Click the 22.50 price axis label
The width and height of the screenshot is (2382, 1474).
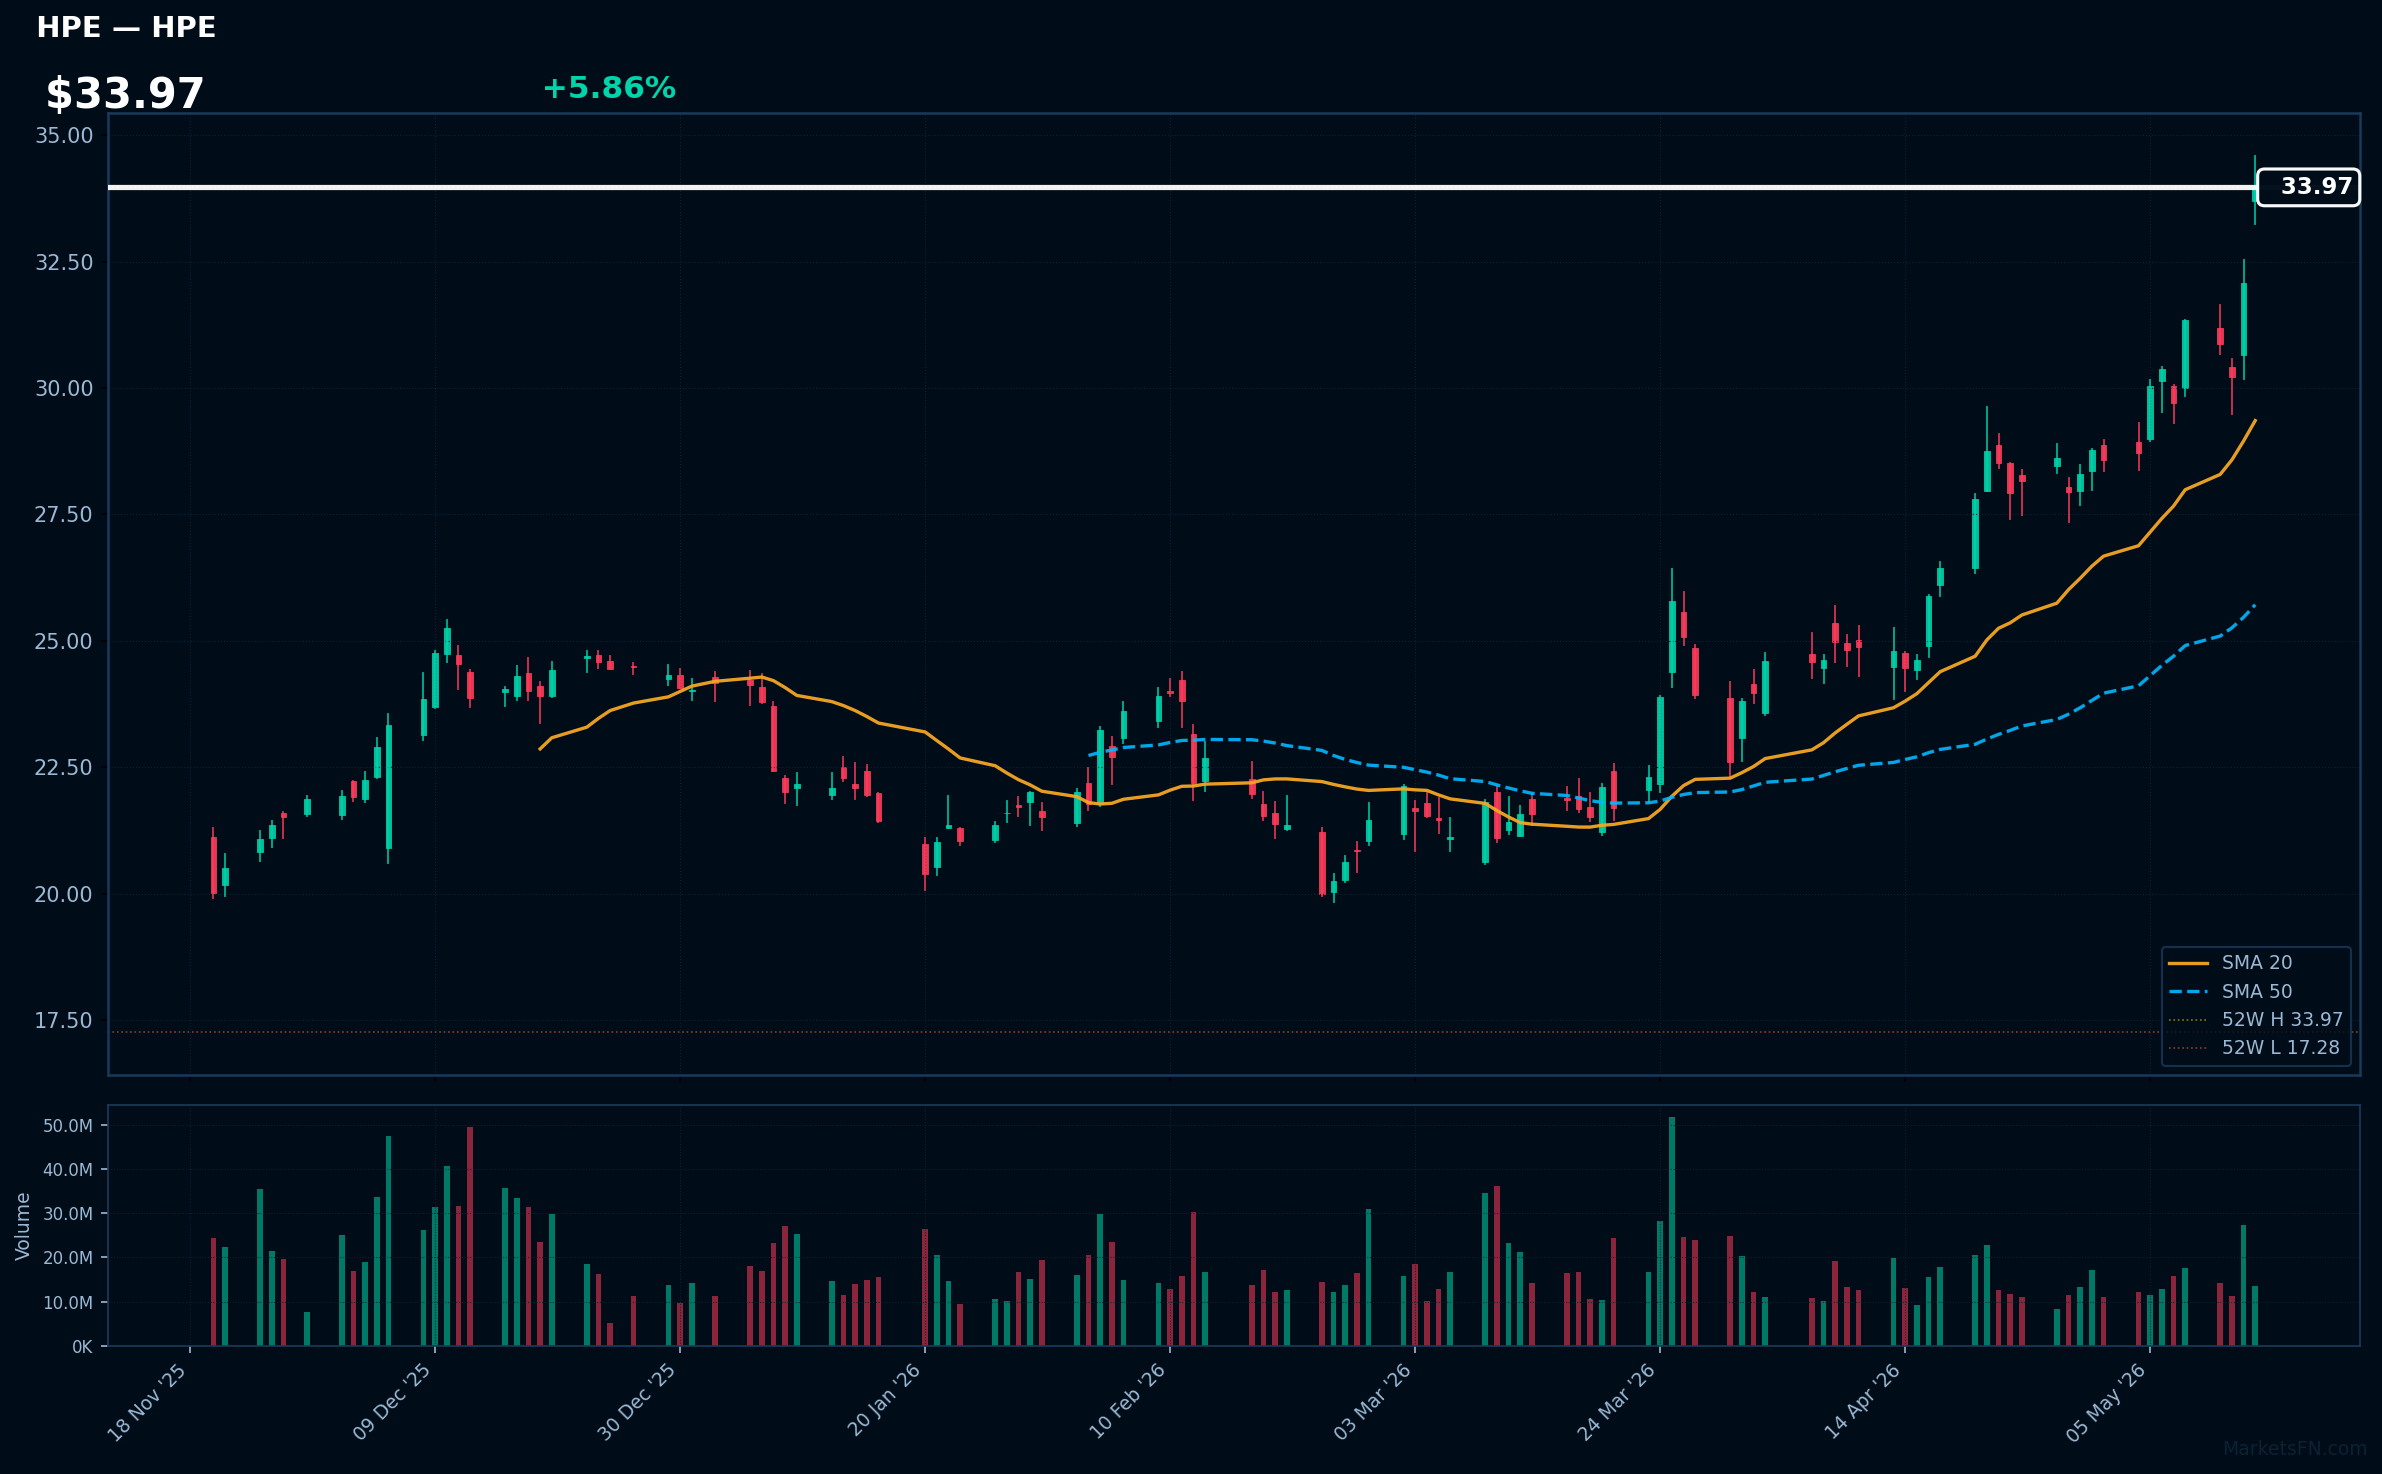[x=64, y=768]
